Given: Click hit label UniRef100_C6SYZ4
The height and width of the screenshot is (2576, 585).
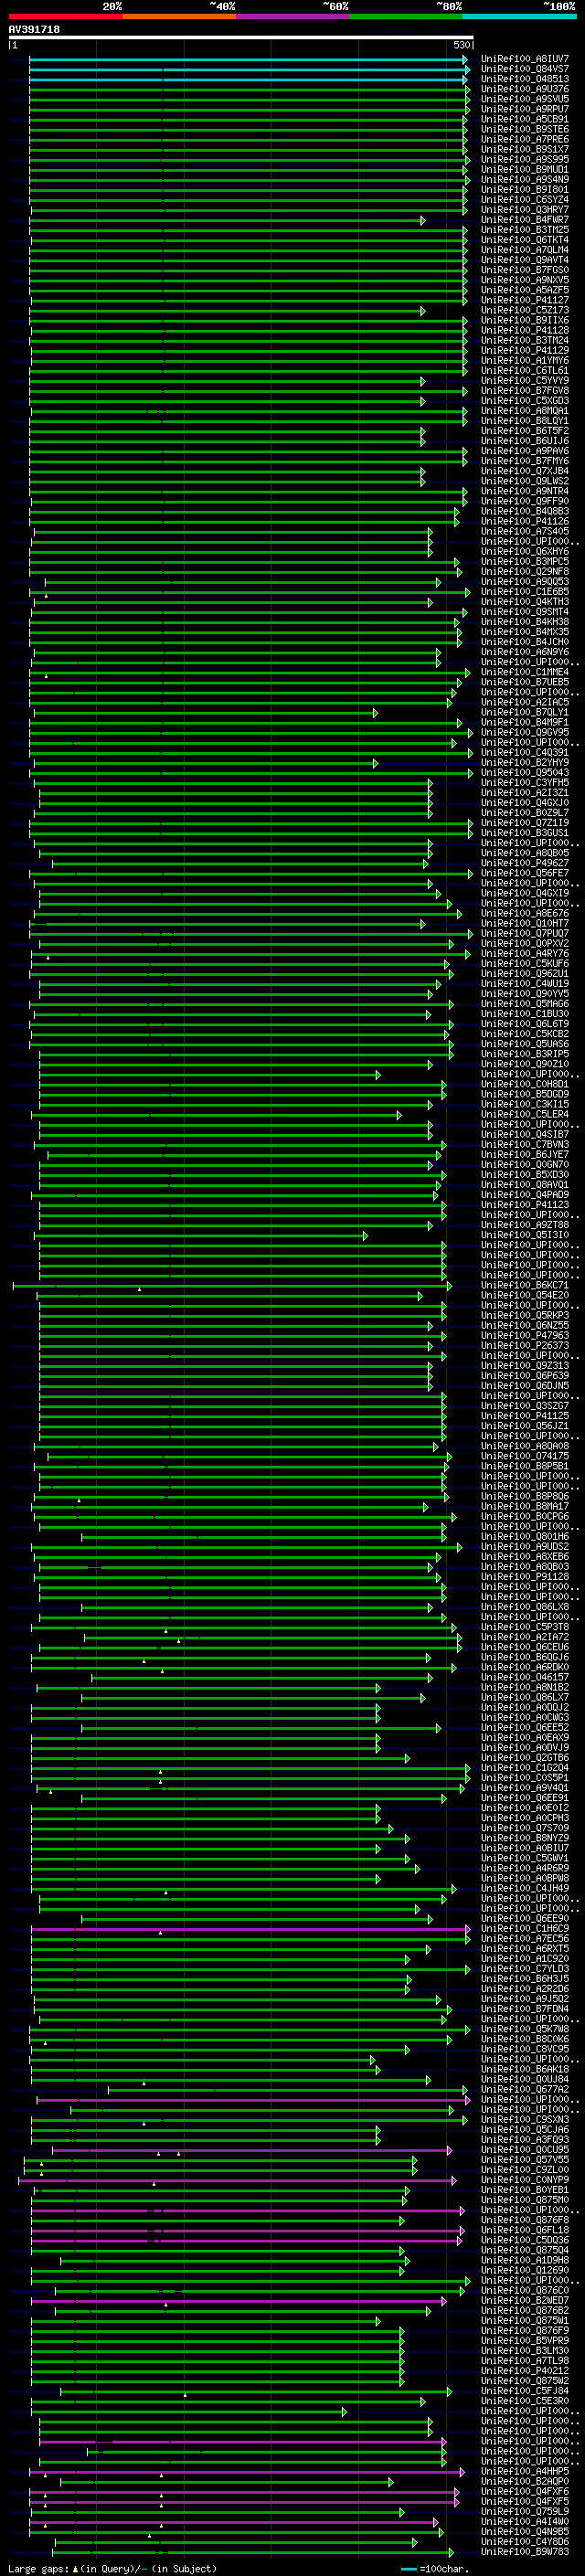Looking at the screenshot, I should pos(524,200).
